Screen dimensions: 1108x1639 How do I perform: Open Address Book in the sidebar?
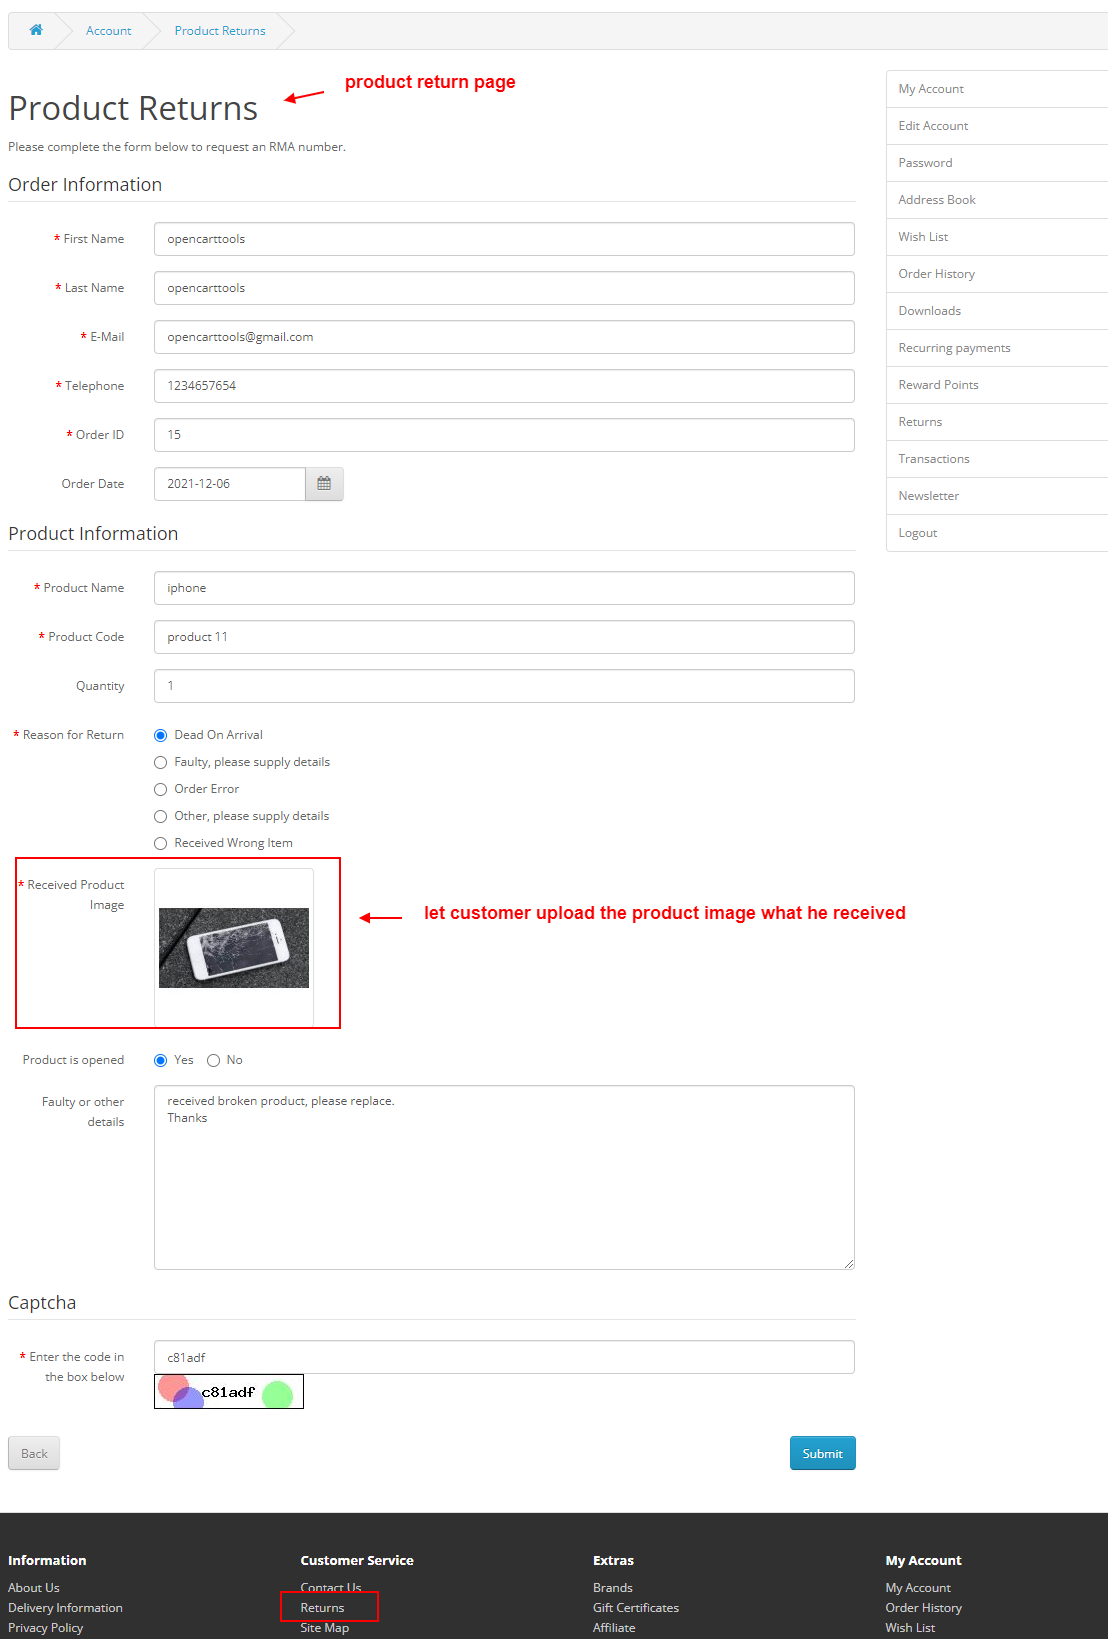click(997, 200)
